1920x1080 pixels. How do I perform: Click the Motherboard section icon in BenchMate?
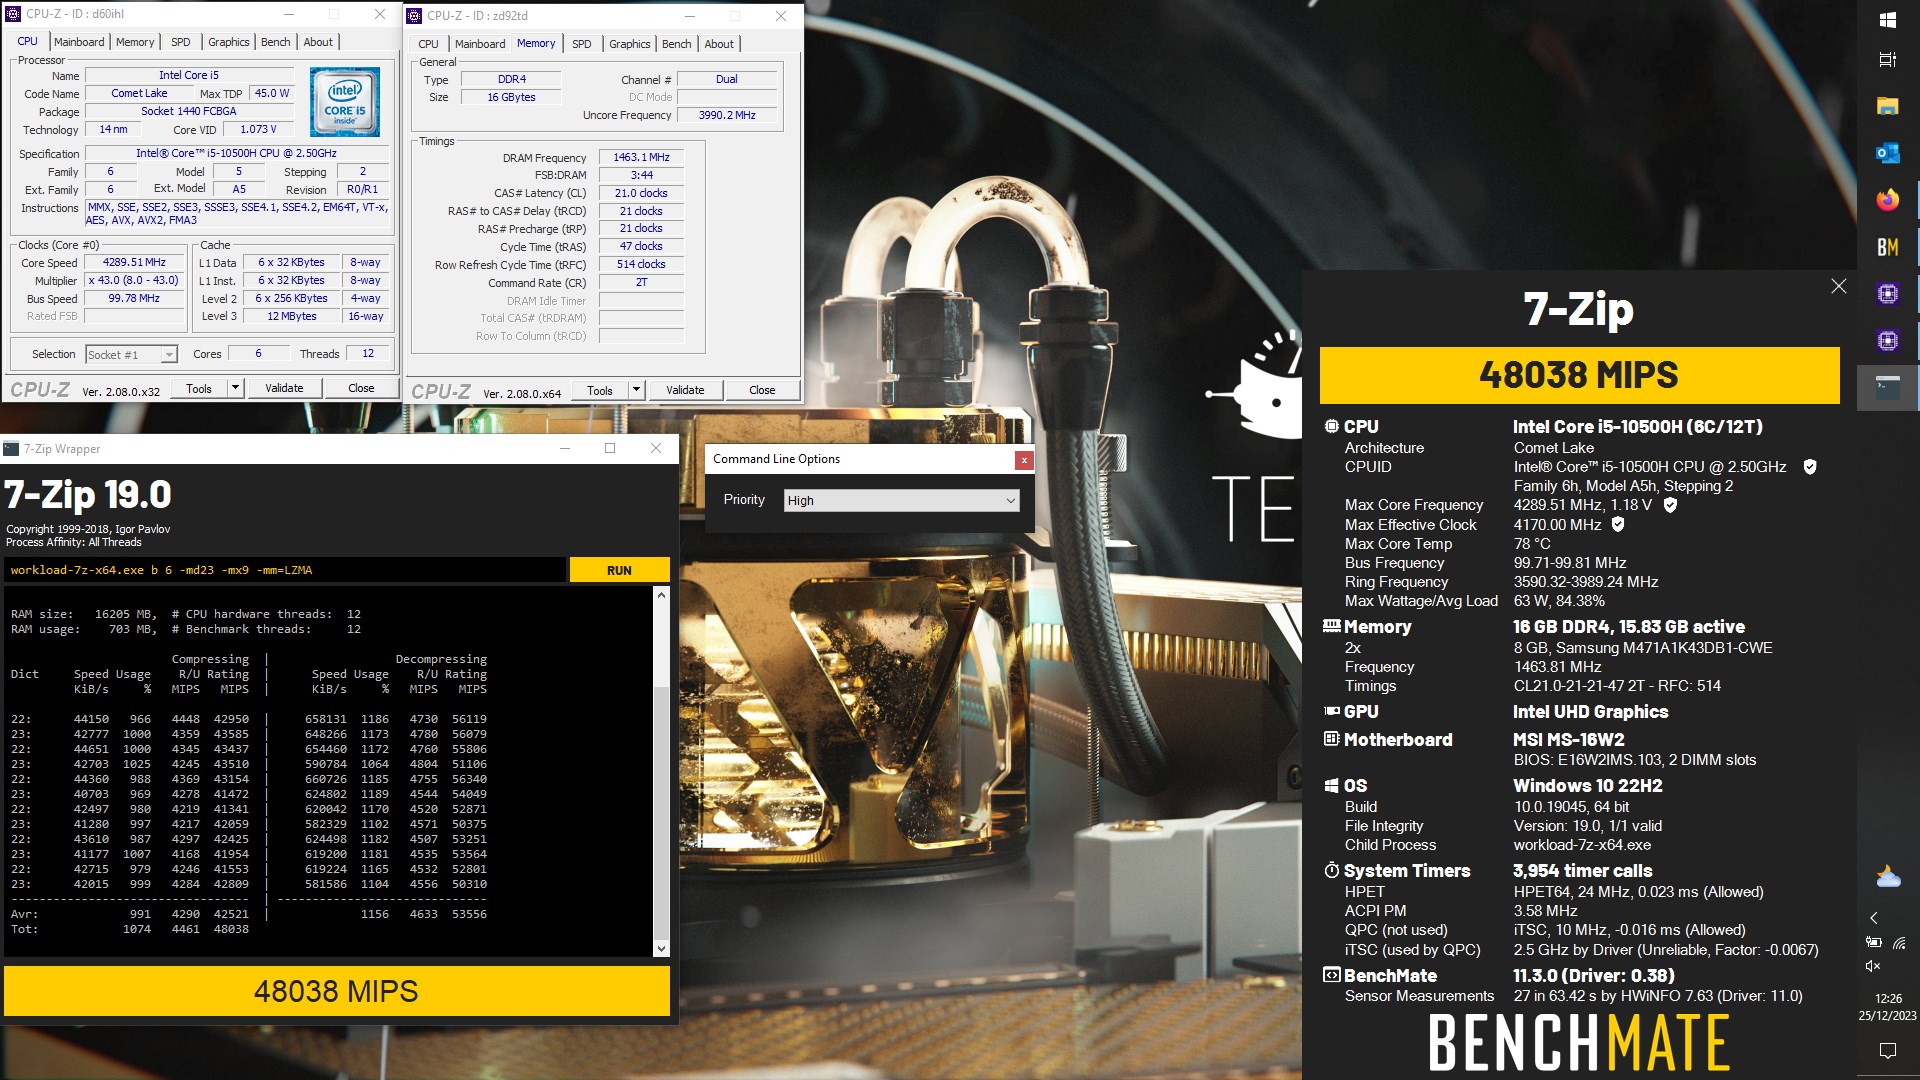click(x=1331, y=739)
